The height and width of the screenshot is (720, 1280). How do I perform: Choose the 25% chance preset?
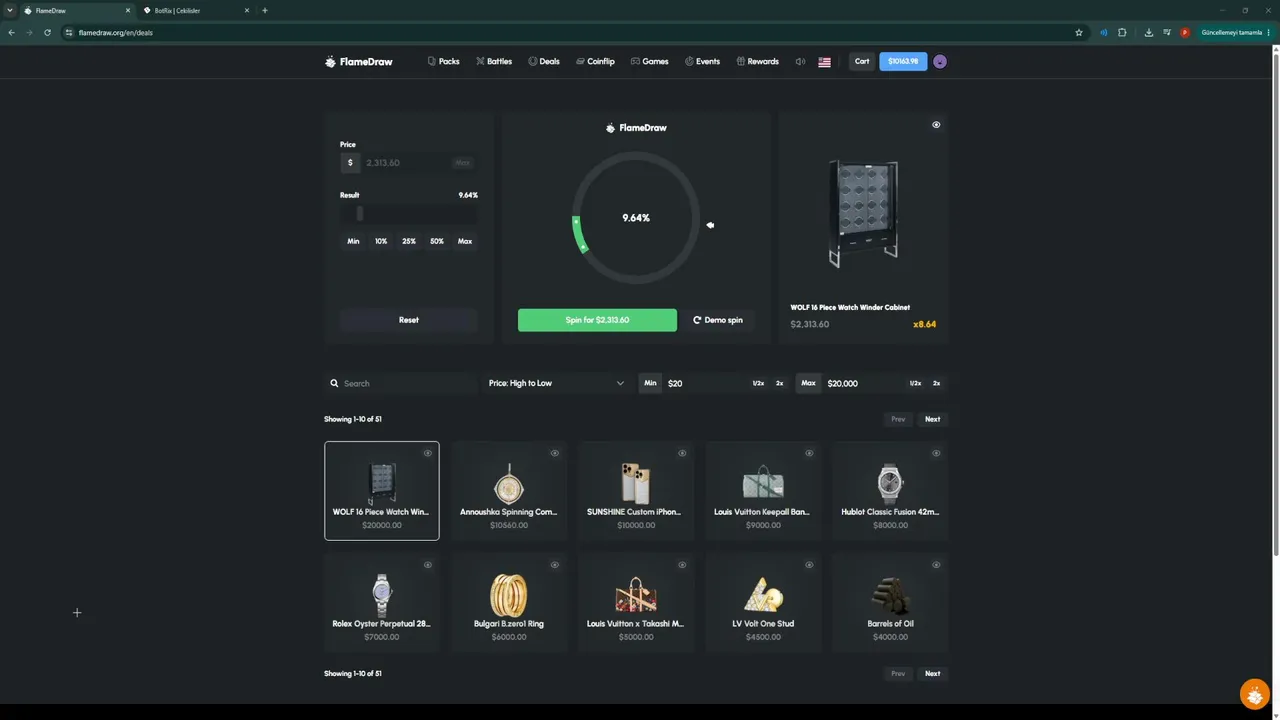[x=409, y=241]
